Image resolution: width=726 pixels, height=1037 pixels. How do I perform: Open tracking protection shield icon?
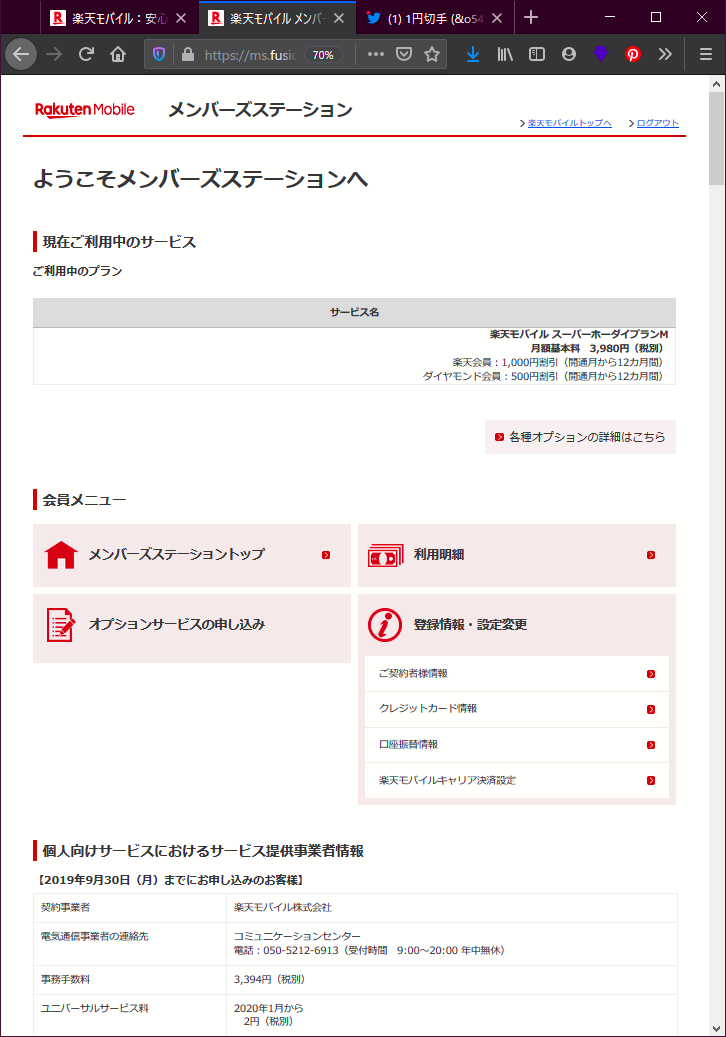159,54
